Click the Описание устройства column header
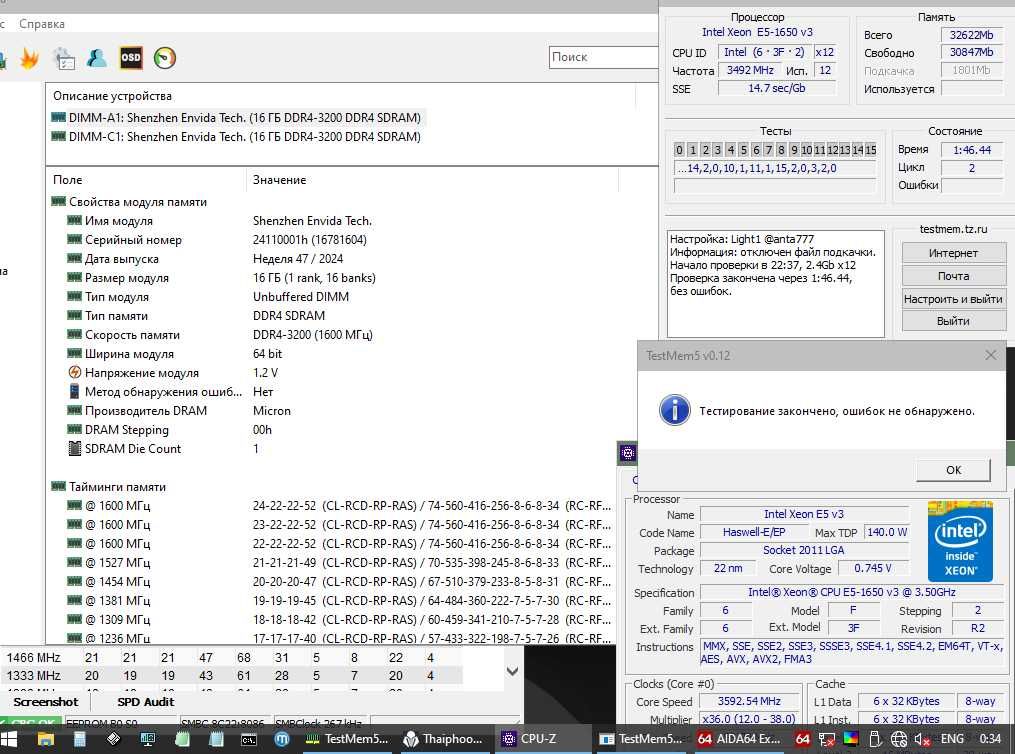Image resolution: width=1015 pixels, height=754 pixels. (113, 96)
